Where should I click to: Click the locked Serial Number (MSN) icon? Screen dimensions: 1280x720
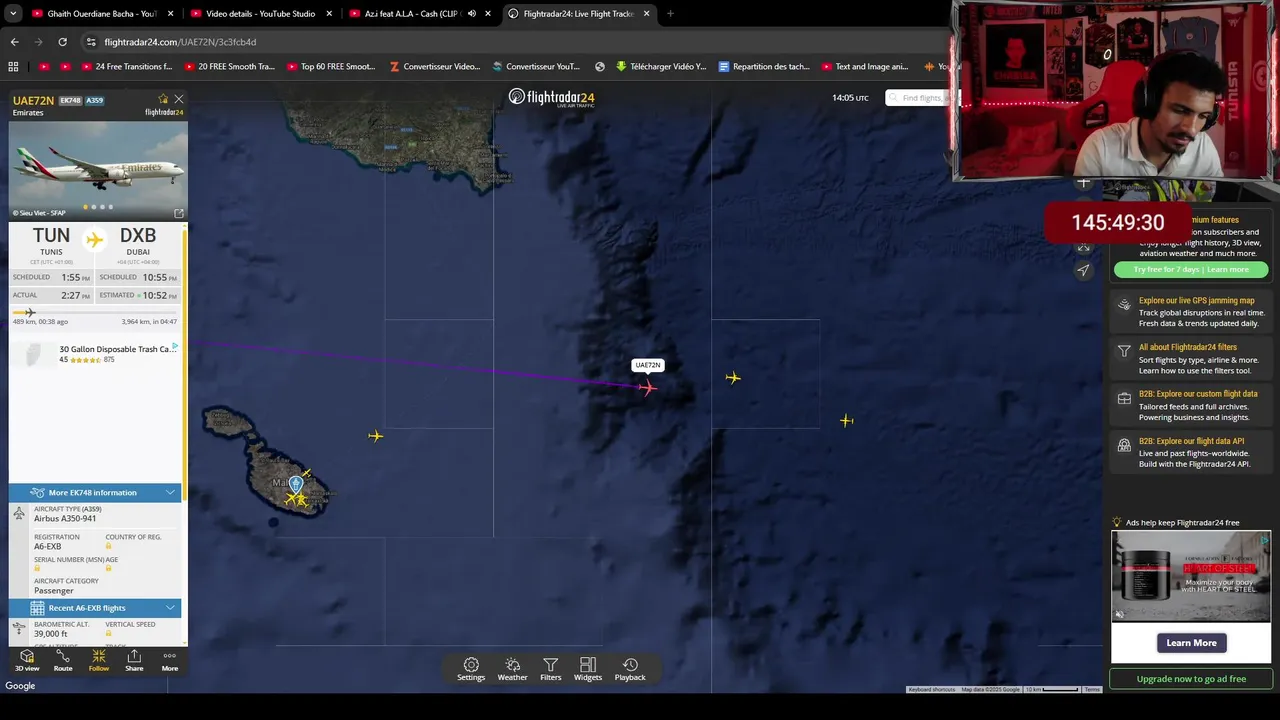tap(37, 569)
